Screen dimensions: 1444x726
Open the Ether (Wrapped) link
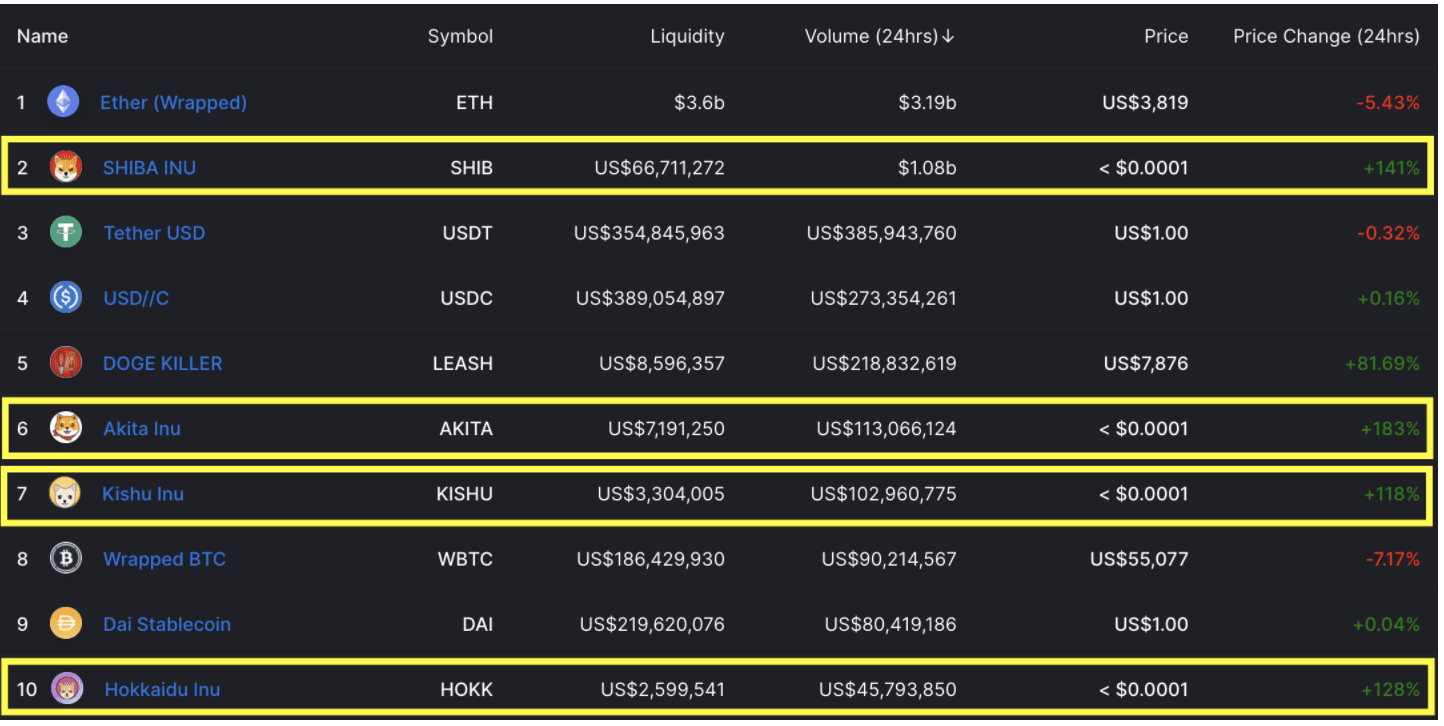pos(173,103)
